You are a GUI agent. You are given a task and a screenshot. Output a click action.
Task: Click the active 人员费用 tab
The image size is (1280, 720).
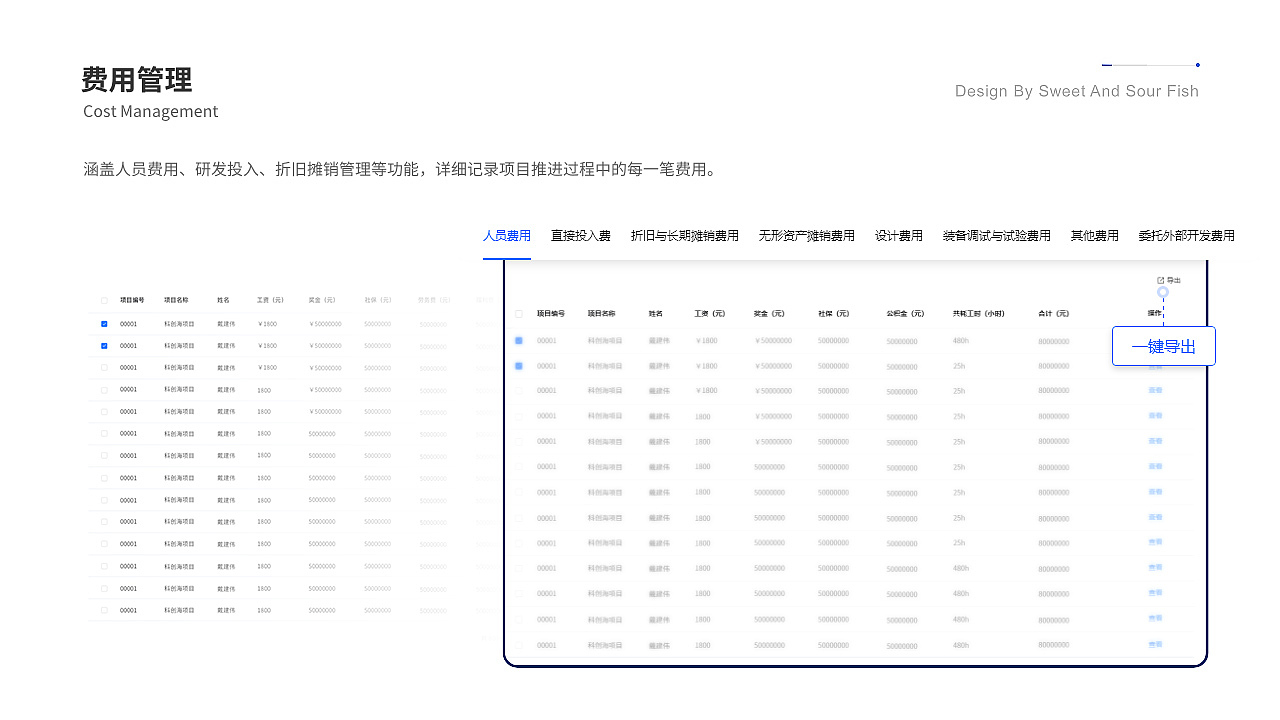click(x=507, y=236)
